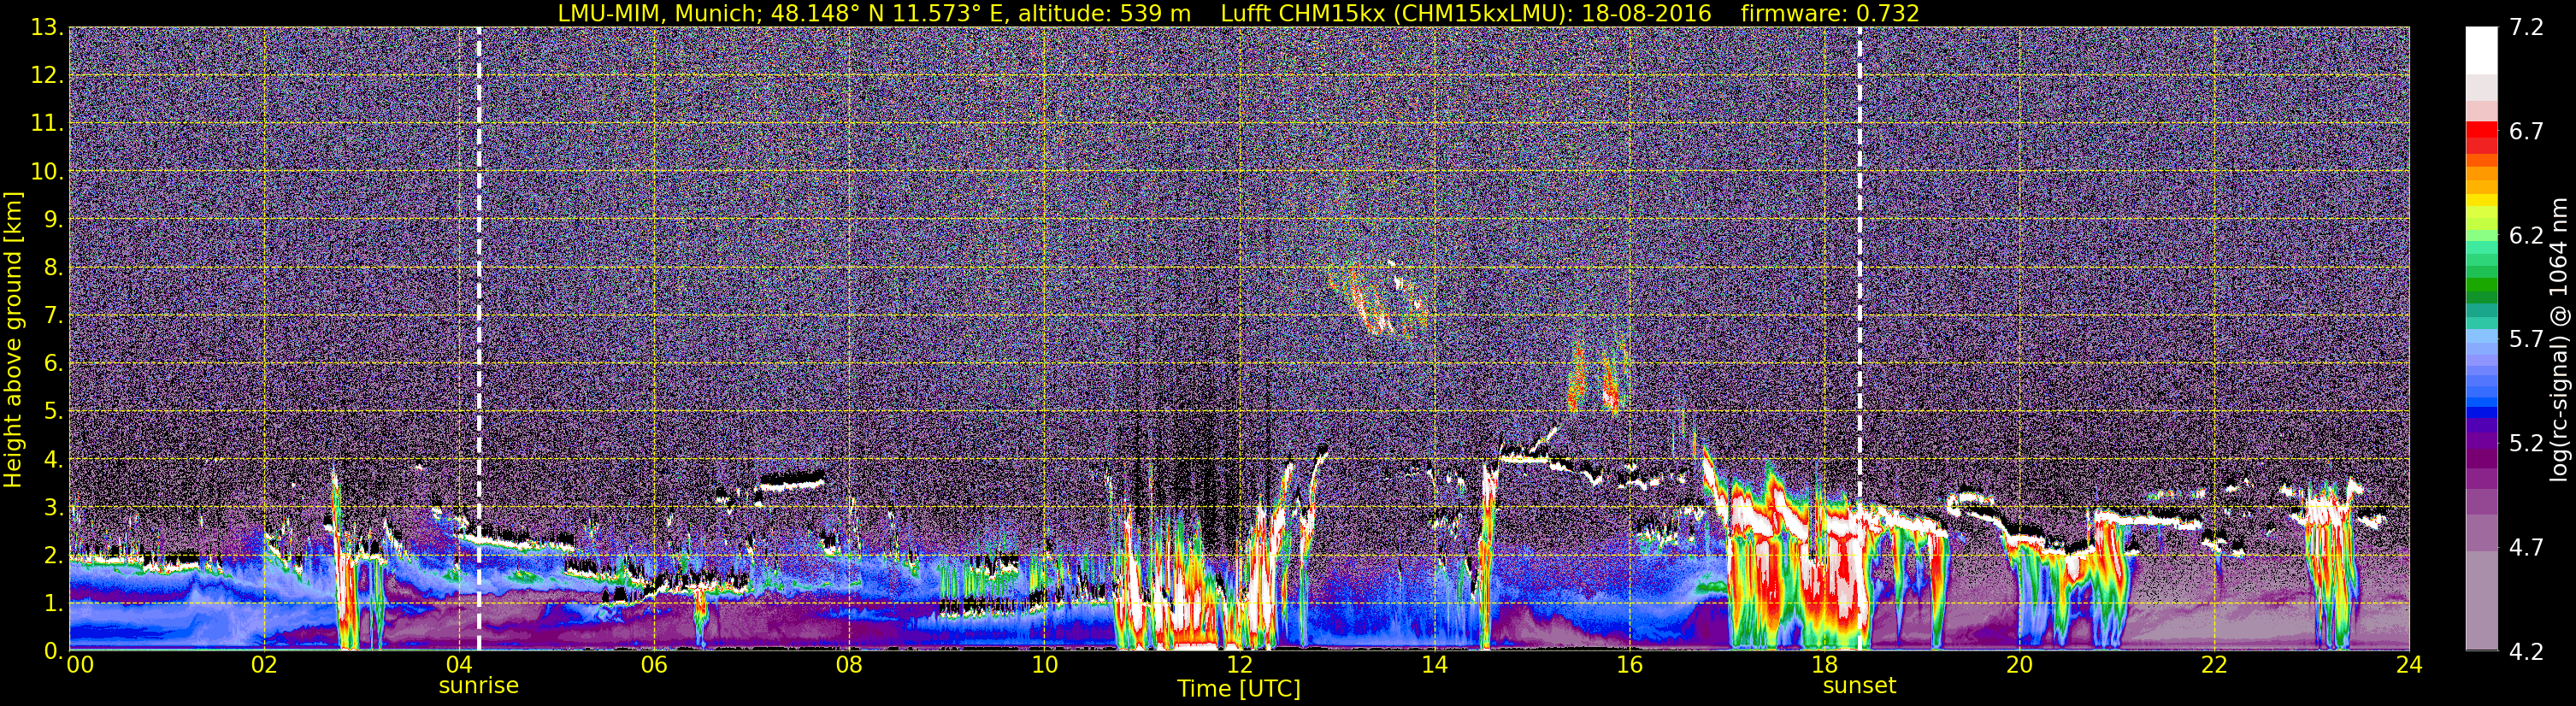Click the 6.2 value on the colorbar
Image resolution: width=2576 pixels, height=706 pixels.
2526,235
